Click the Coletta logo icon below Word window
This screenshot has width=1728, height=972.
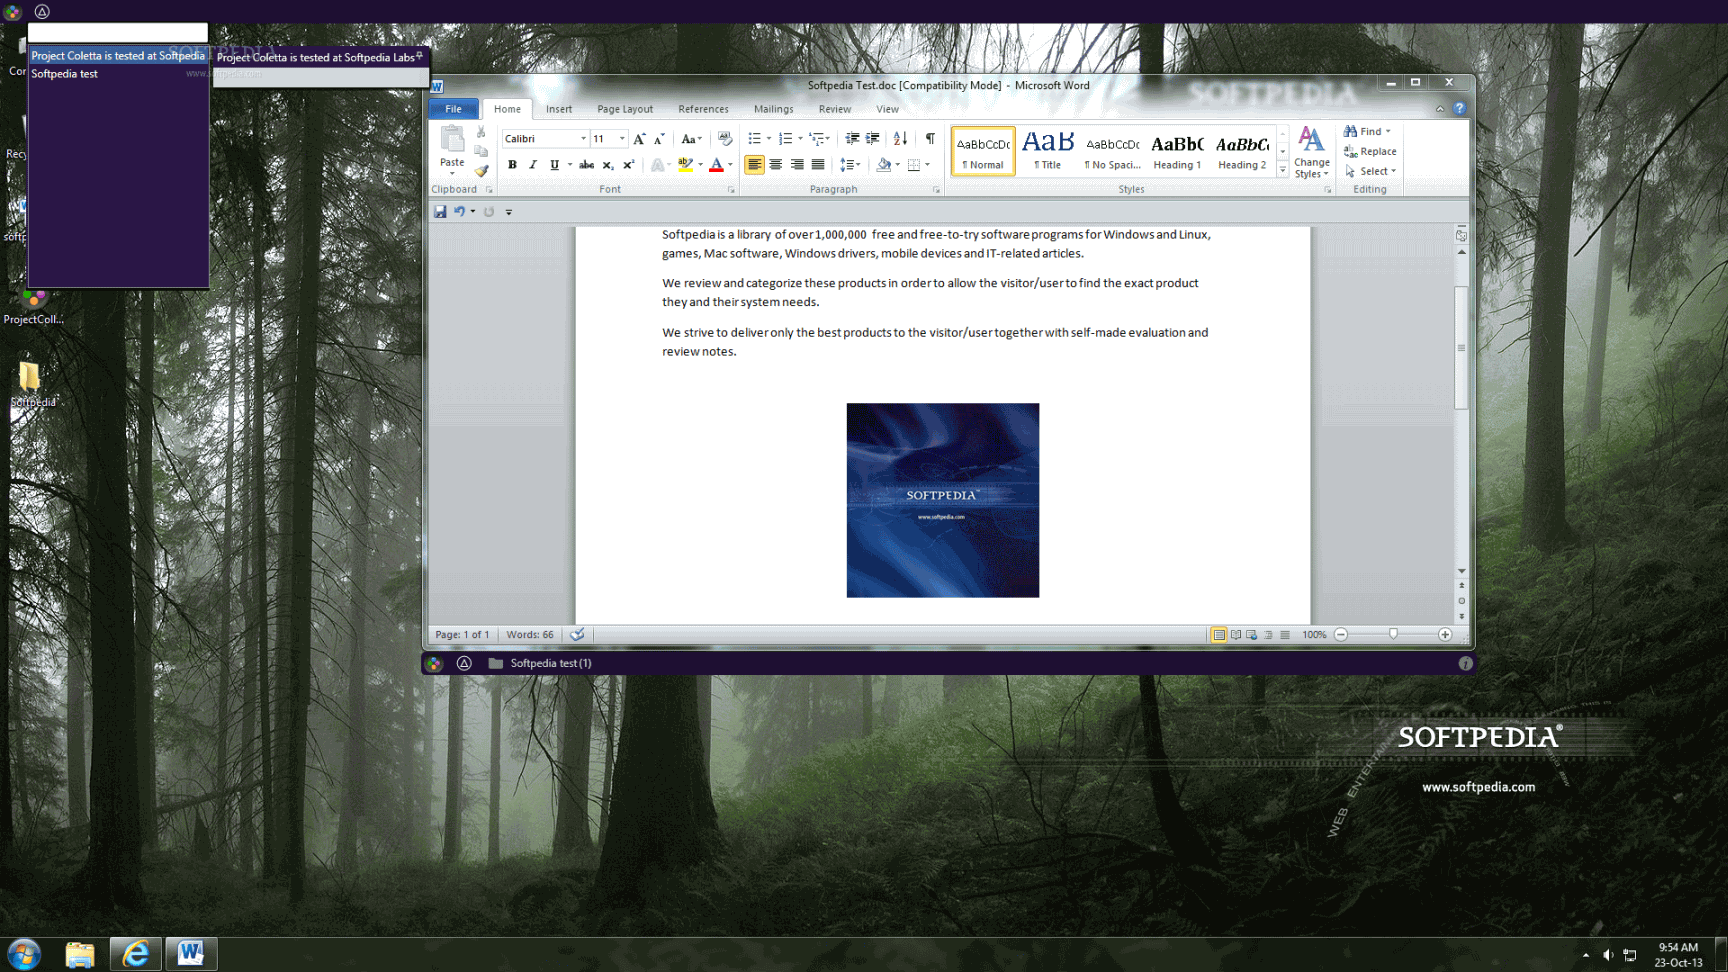point(434,663)
